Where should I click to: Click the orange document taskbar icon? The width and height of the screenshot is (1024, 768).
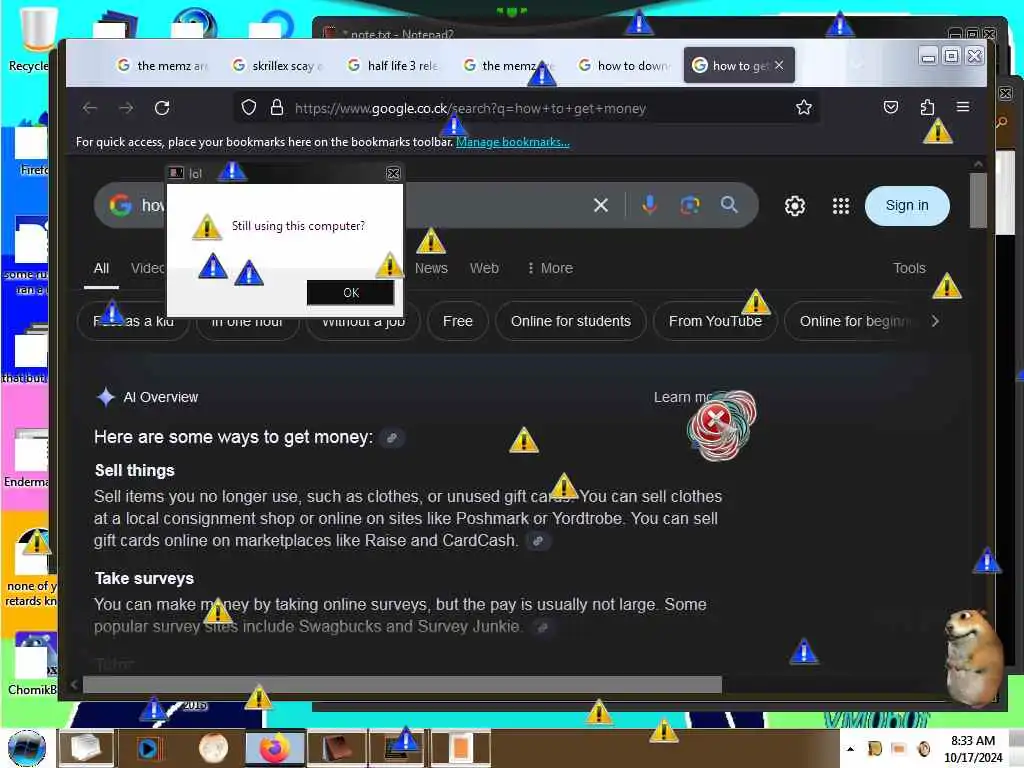click(x=460, y=748)
